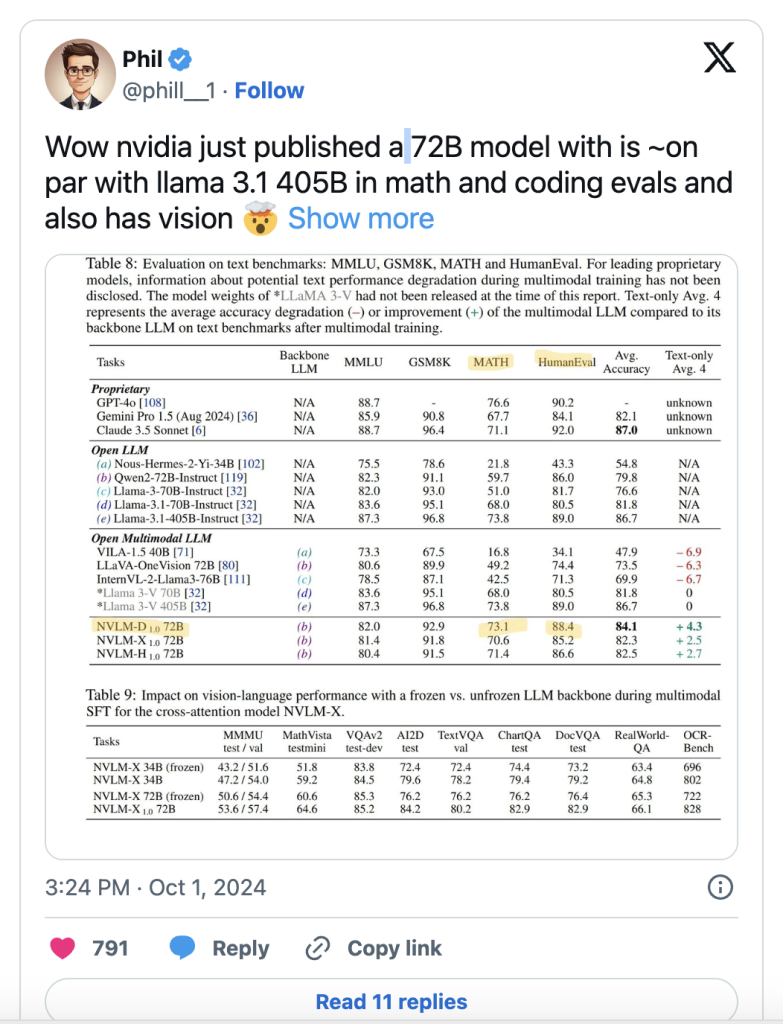The height and width of the screenshot is (1024, 783).
Task: Open the info icon beside the timestamp
Action: coord(720,887)
